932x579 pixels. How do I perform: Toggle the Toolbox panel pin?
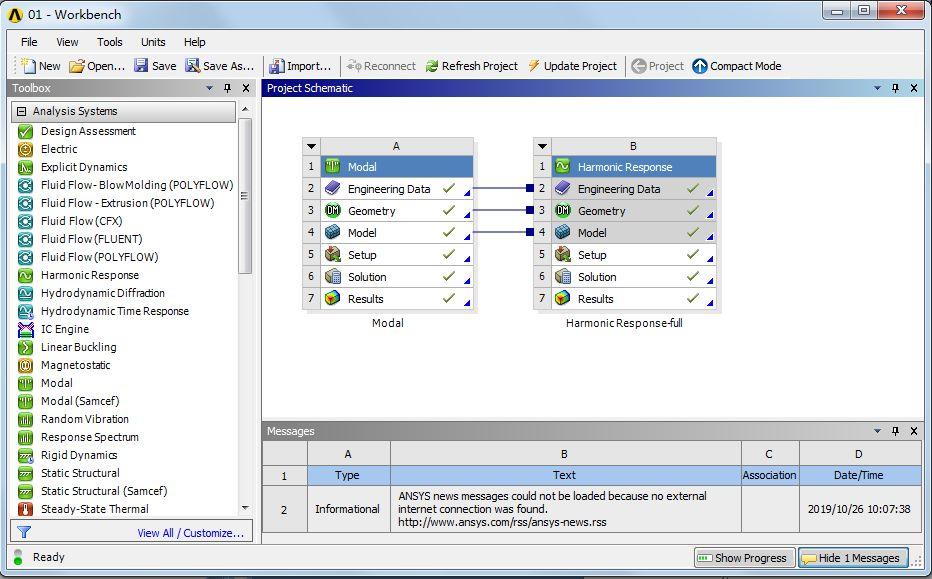click(227, 88)
